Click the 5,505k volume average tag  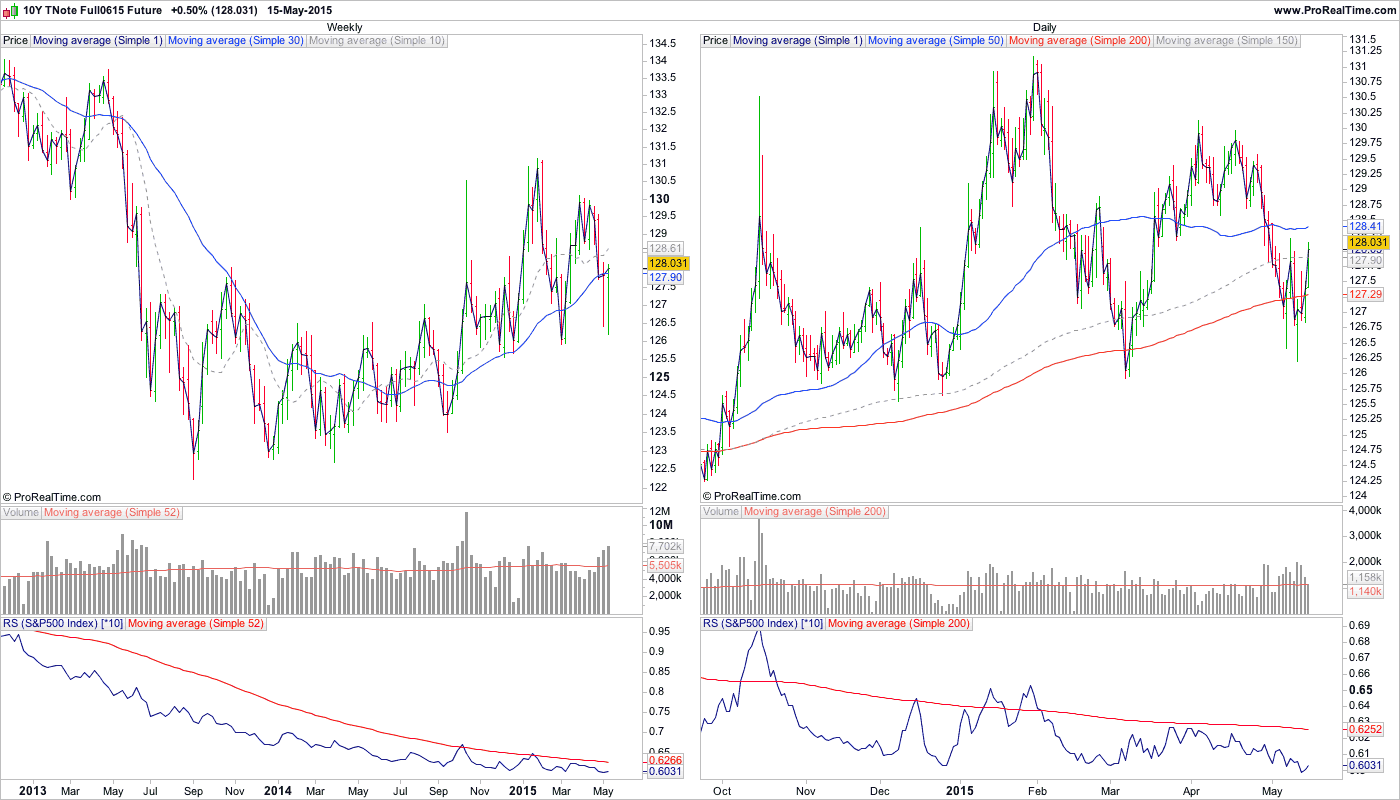pyautogui.click(x=665, y=565)
